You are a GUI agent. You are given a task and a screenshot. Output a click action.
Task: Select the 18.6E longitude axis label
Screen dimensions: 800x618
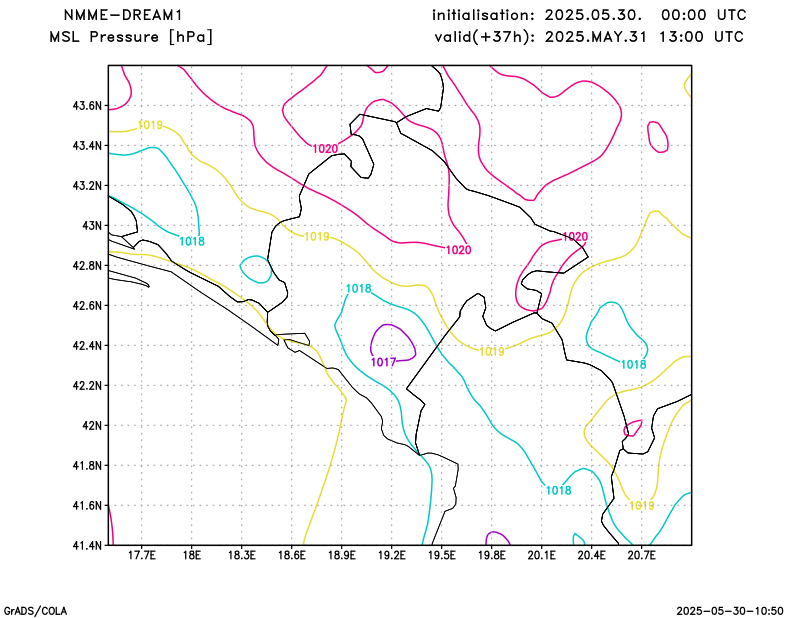pyautogui.click(x=291, y=555)
